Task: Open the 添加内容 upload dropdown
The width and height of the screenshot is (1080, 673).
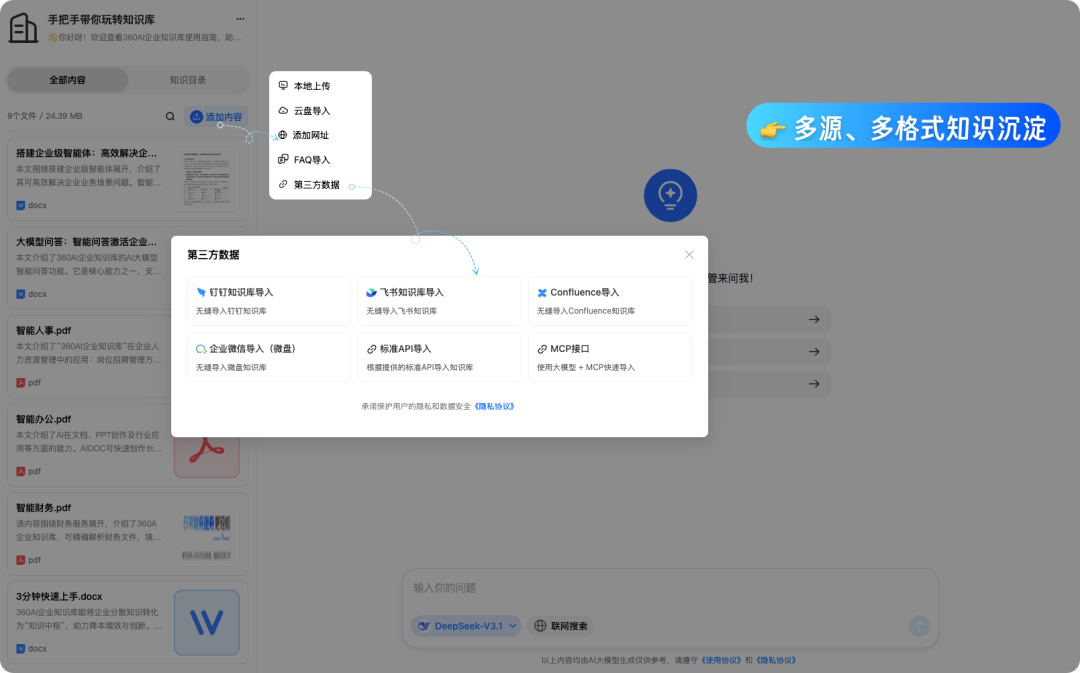Action: 218,116
